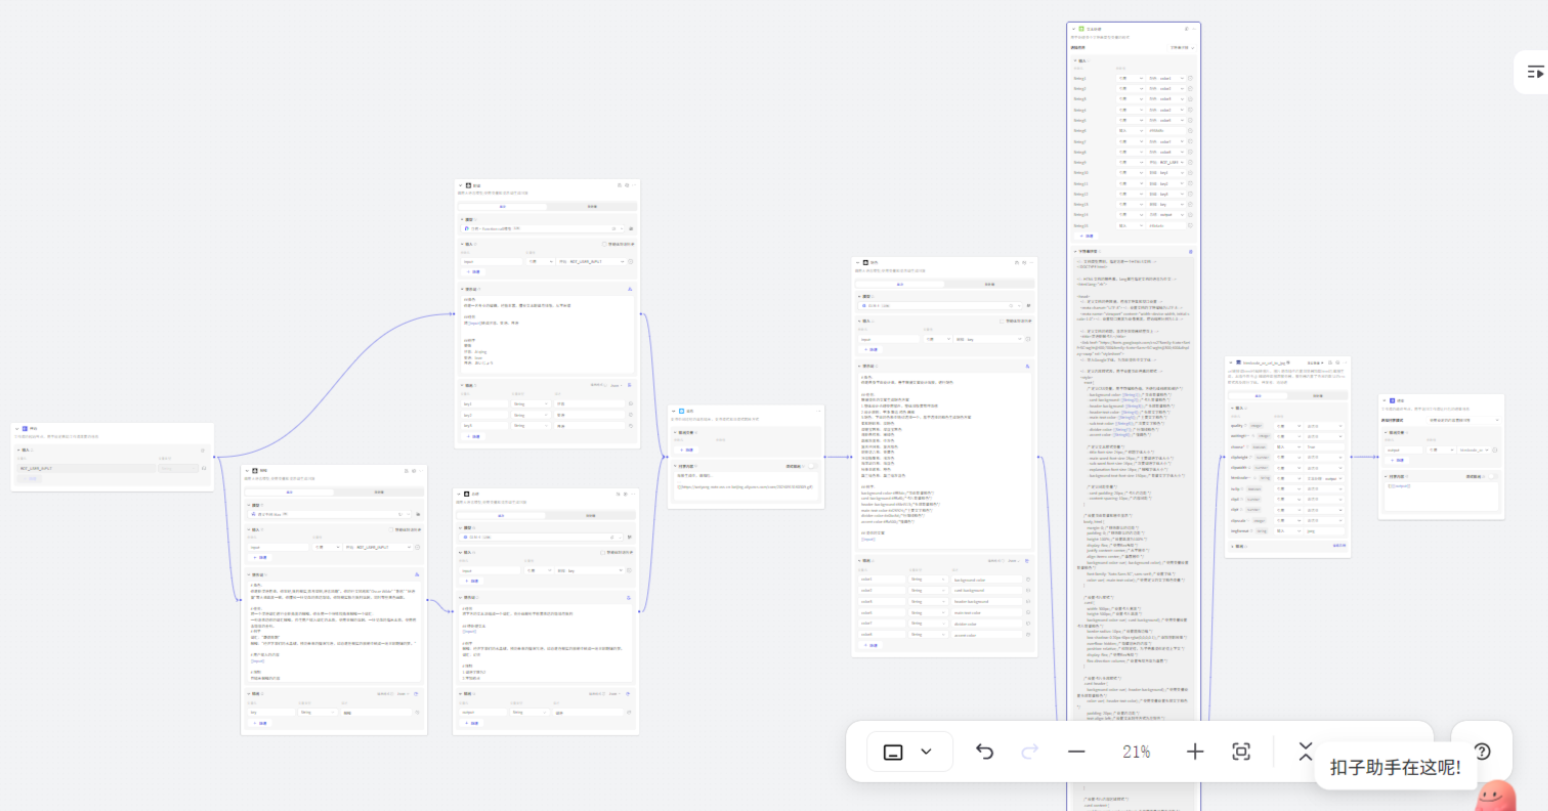Click add button under top LLM node's input row

pos(474,271)
